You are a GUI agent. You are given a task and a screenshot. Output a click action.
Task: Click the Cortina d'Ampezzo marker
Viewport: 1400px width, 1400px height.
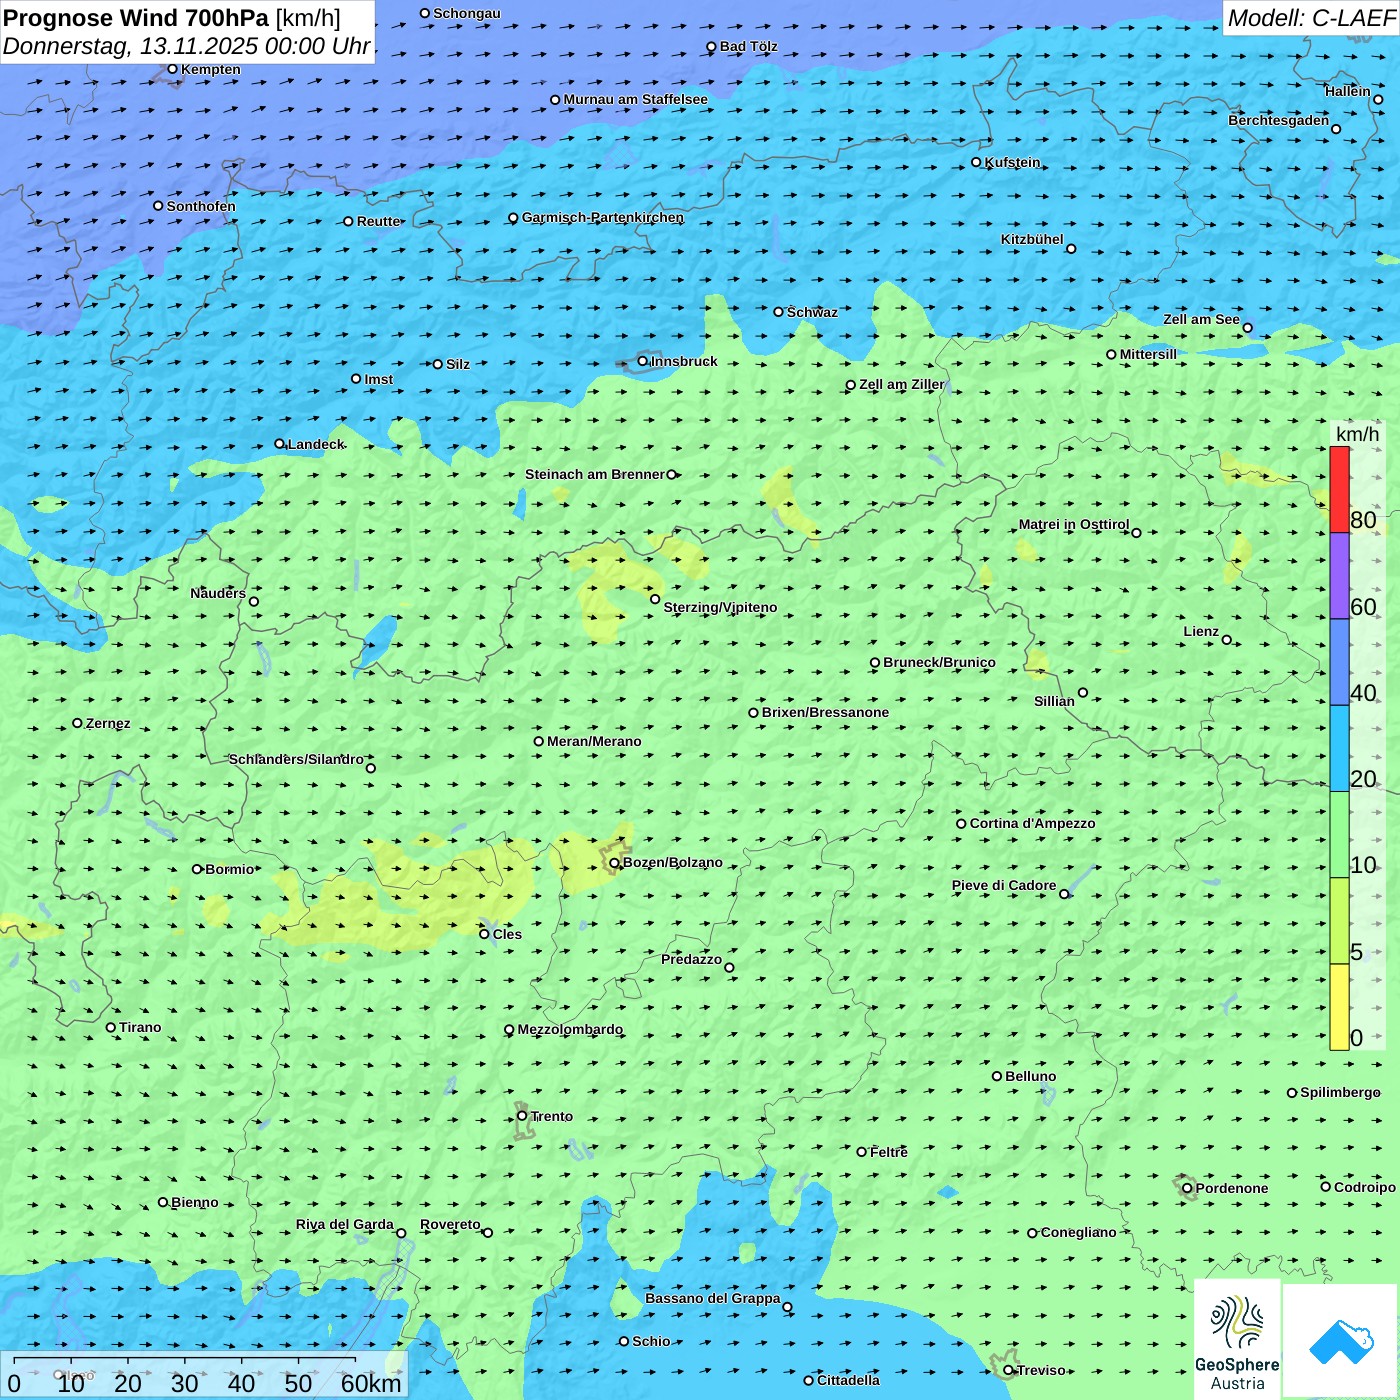[962, 824]
